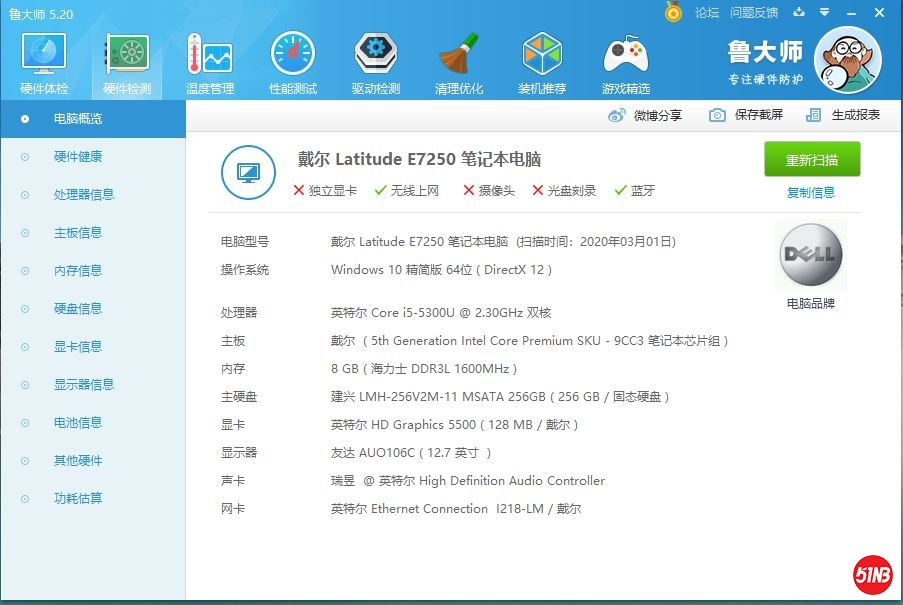Click the 鲁大师 mascot avatar
Screen dimensions: 903x605
pyautogui.click(x=847, y=59)
